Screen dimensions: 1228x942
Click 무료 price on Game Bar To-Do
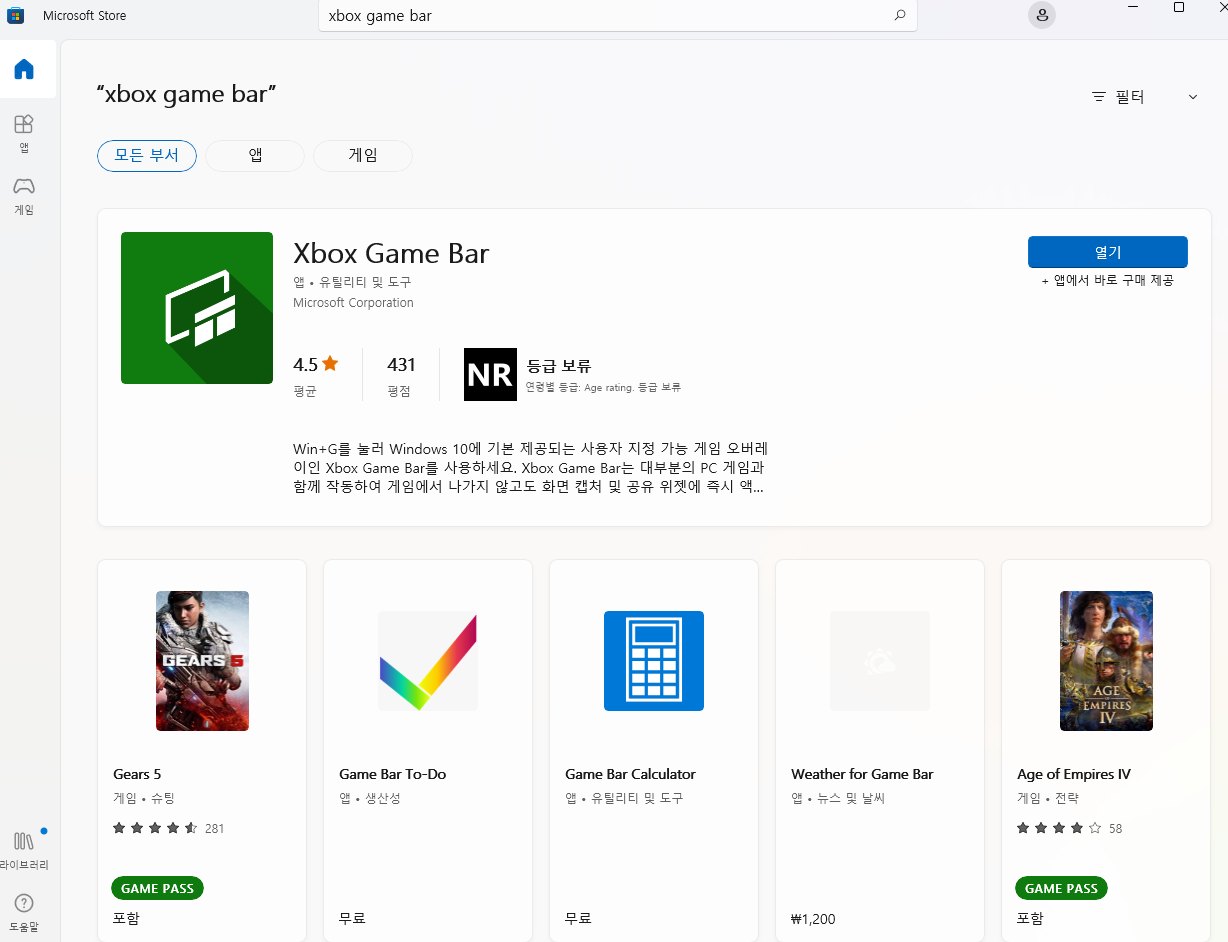(352, 919)
